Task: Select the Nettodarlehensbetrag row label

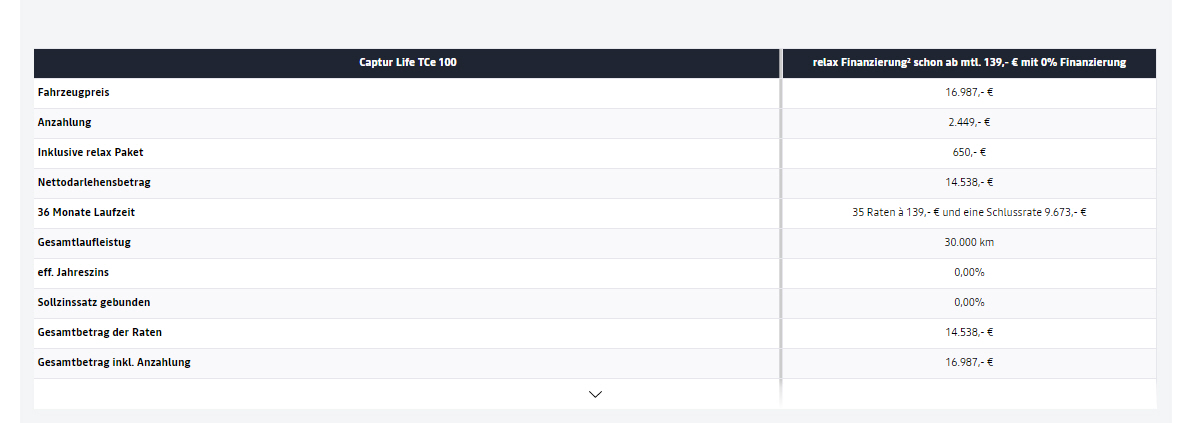Action: [94, 183]
